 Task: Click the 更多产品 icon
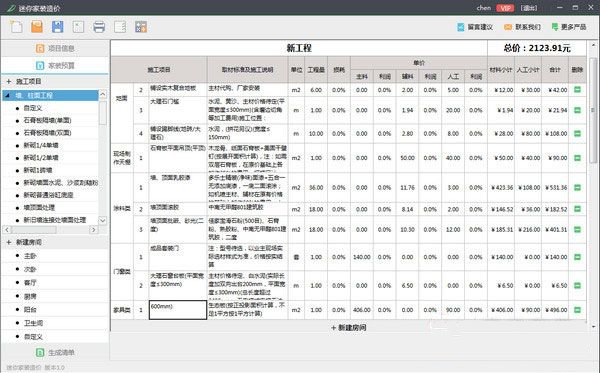pos(554,26)
